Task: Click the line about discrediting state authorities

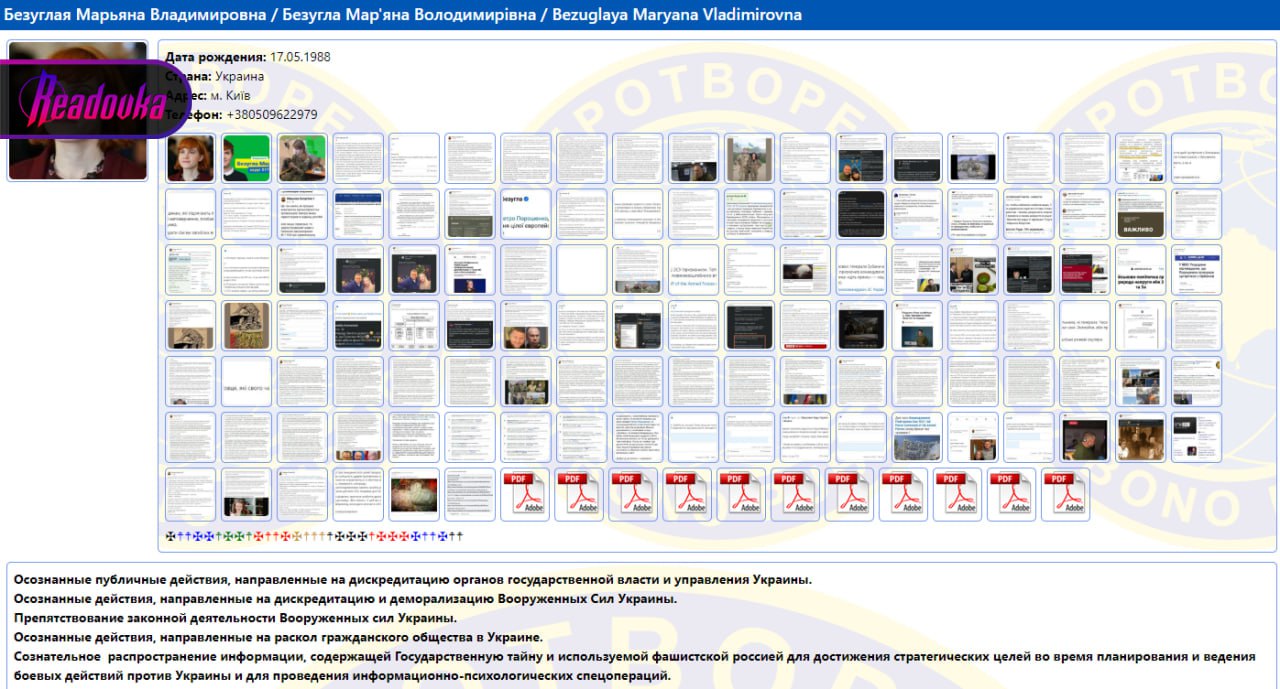Action: (x=413, y=580)
